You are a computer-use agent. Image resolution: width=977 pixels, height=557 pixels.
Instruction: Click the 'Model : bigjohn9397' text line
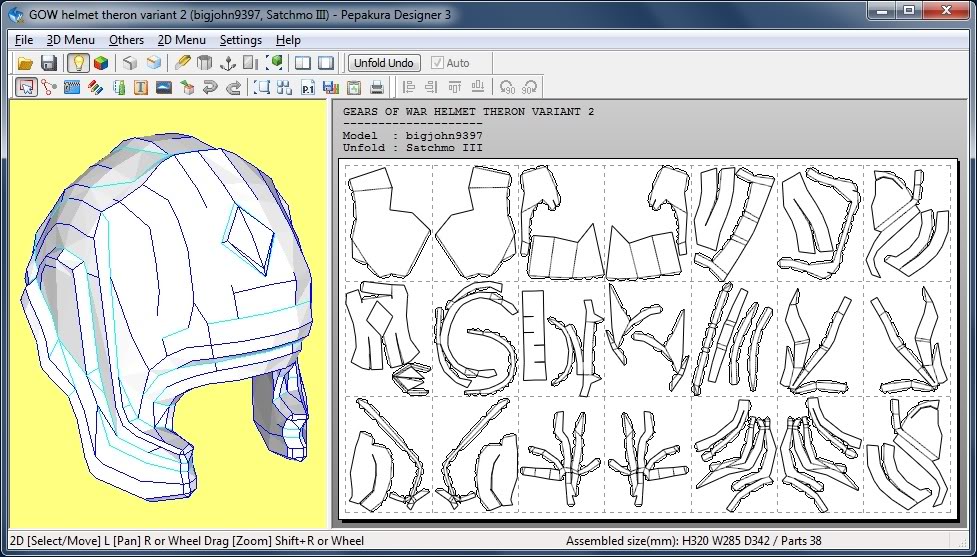(412, 135)
